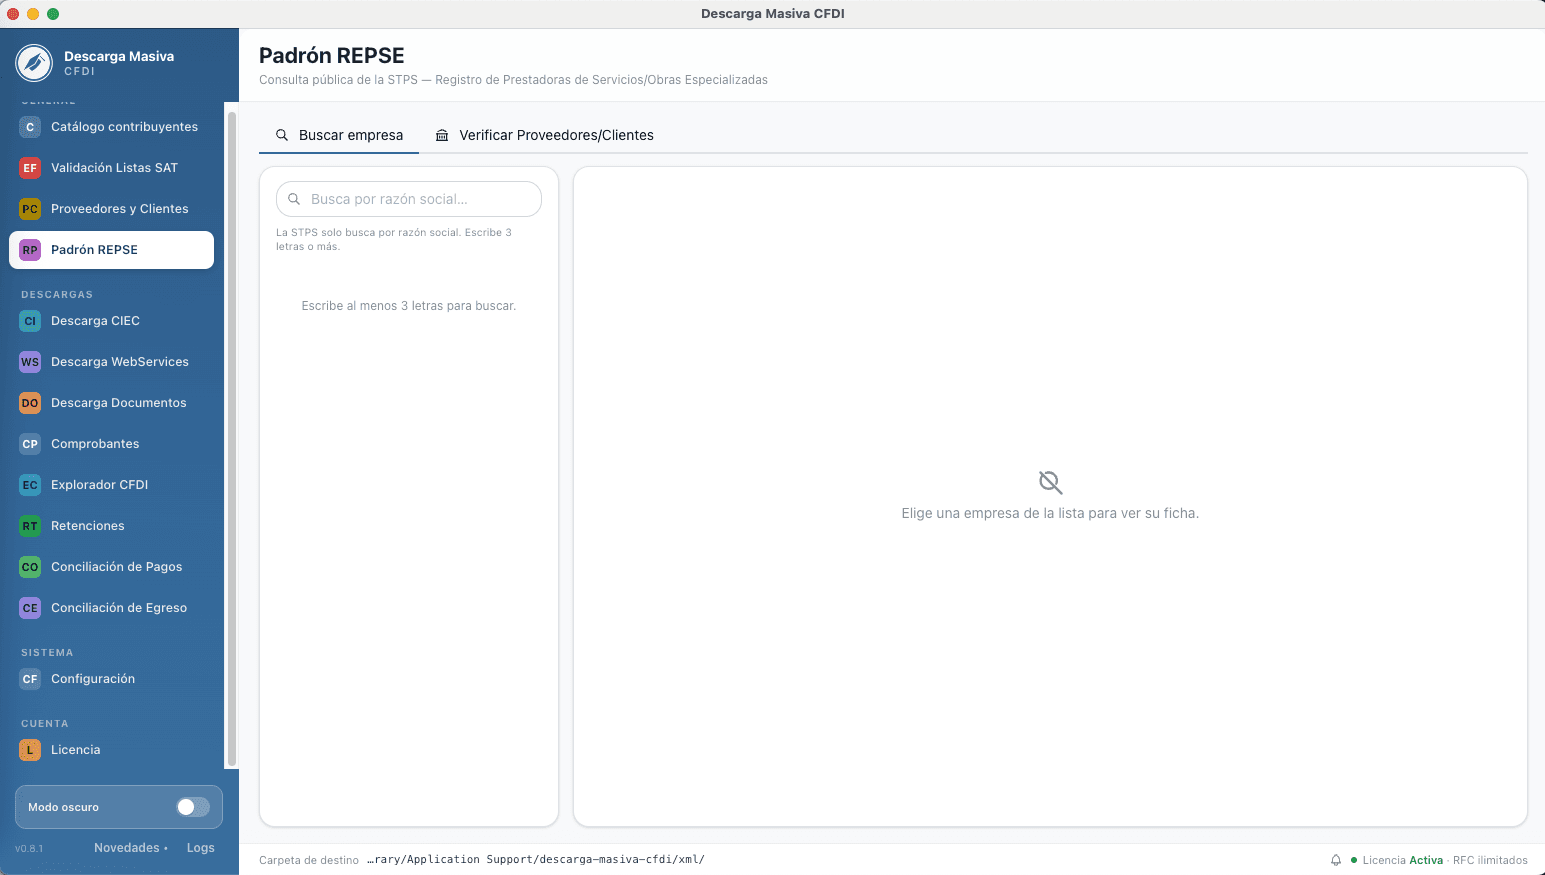Toggle the Modo oscuro switch
The image size is (1545, 875).
[x=193, y=807]
